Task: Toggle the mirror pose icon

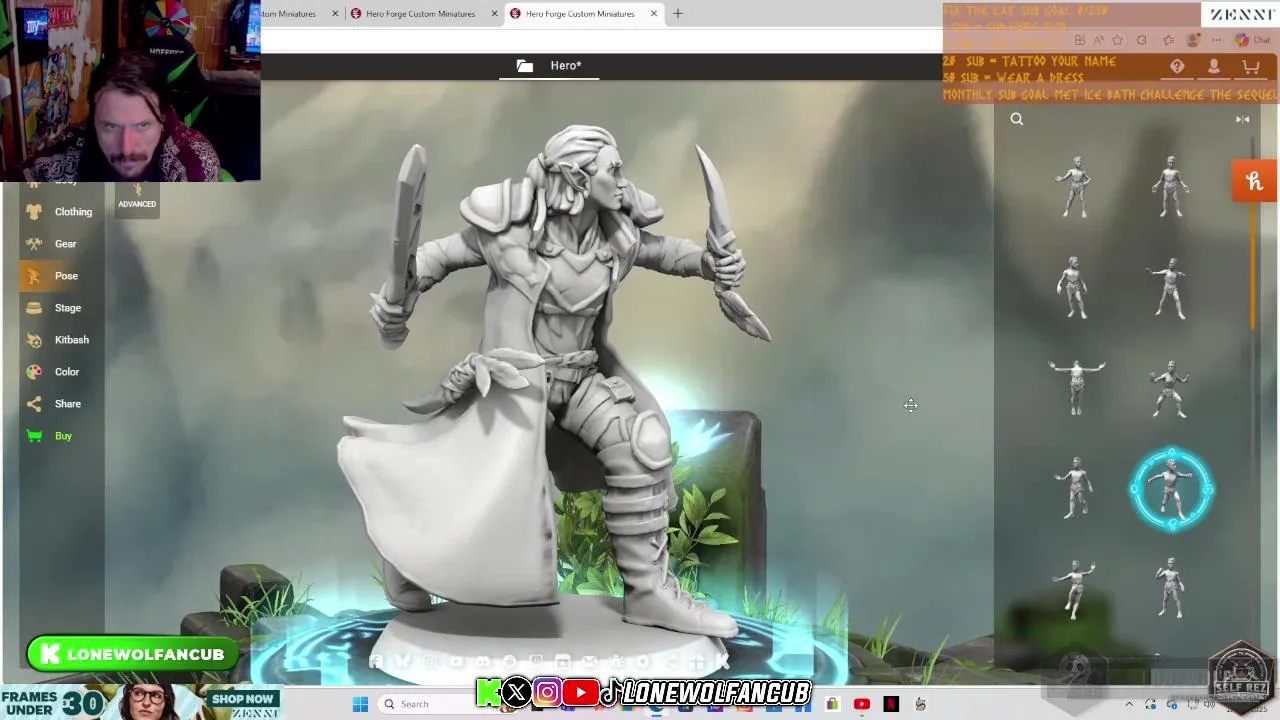Action: tap(1242, 119)
